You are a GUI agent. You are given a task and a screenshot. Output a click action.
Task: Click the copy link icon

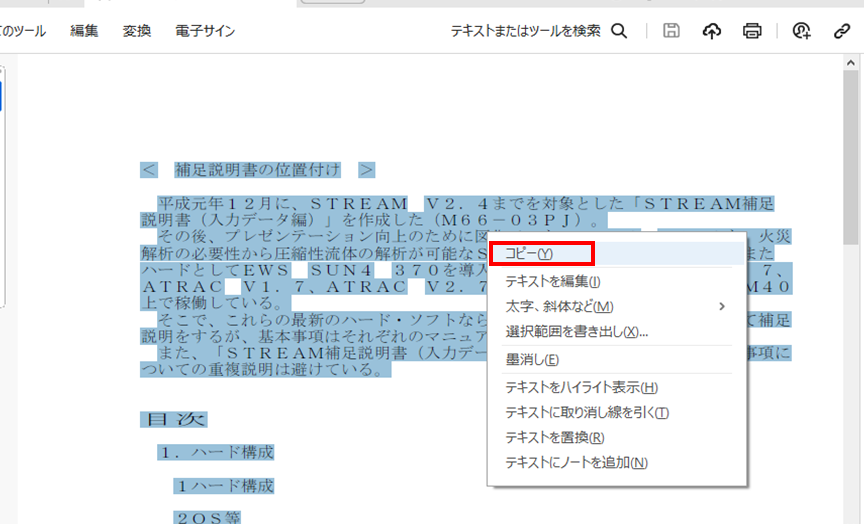842,31
